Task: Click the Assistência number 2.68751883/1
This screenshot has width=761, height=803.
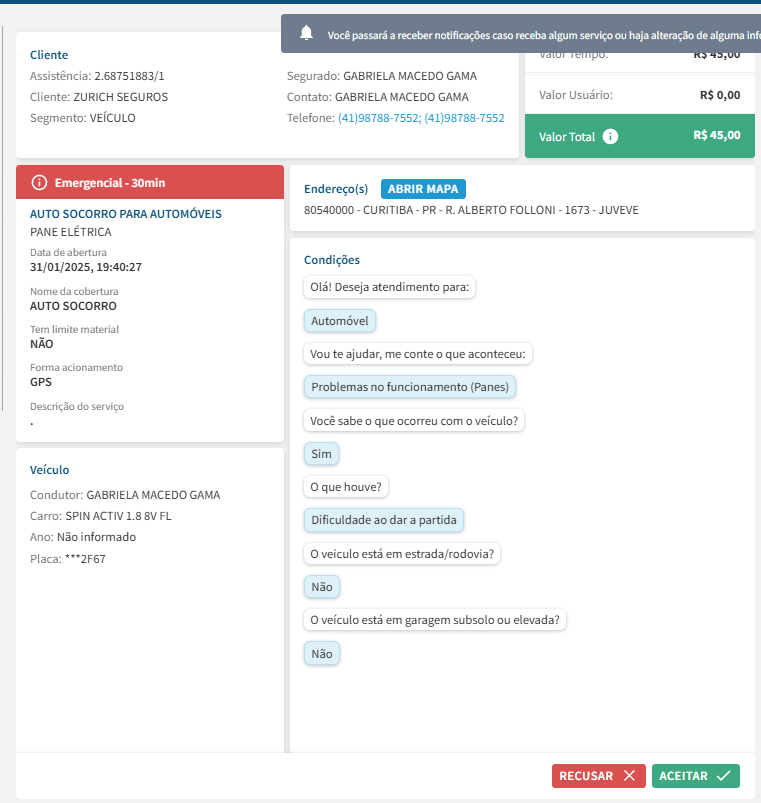Action: [x=129, y=76]
